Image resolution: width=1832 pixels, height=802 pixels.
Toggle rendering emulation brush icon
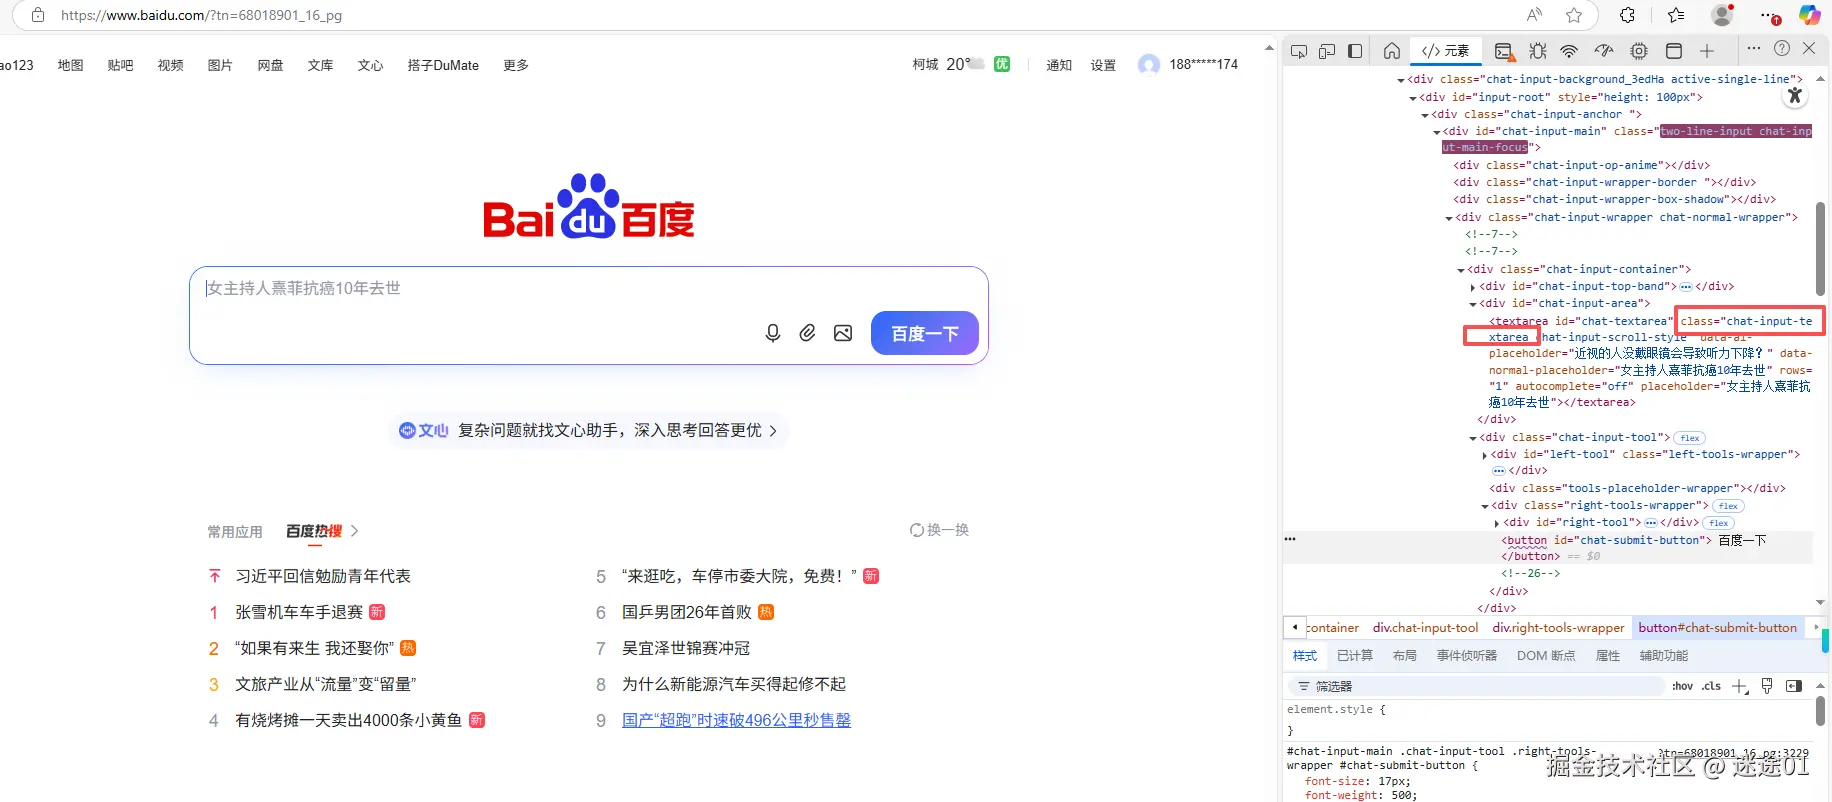click(1767, 686)
